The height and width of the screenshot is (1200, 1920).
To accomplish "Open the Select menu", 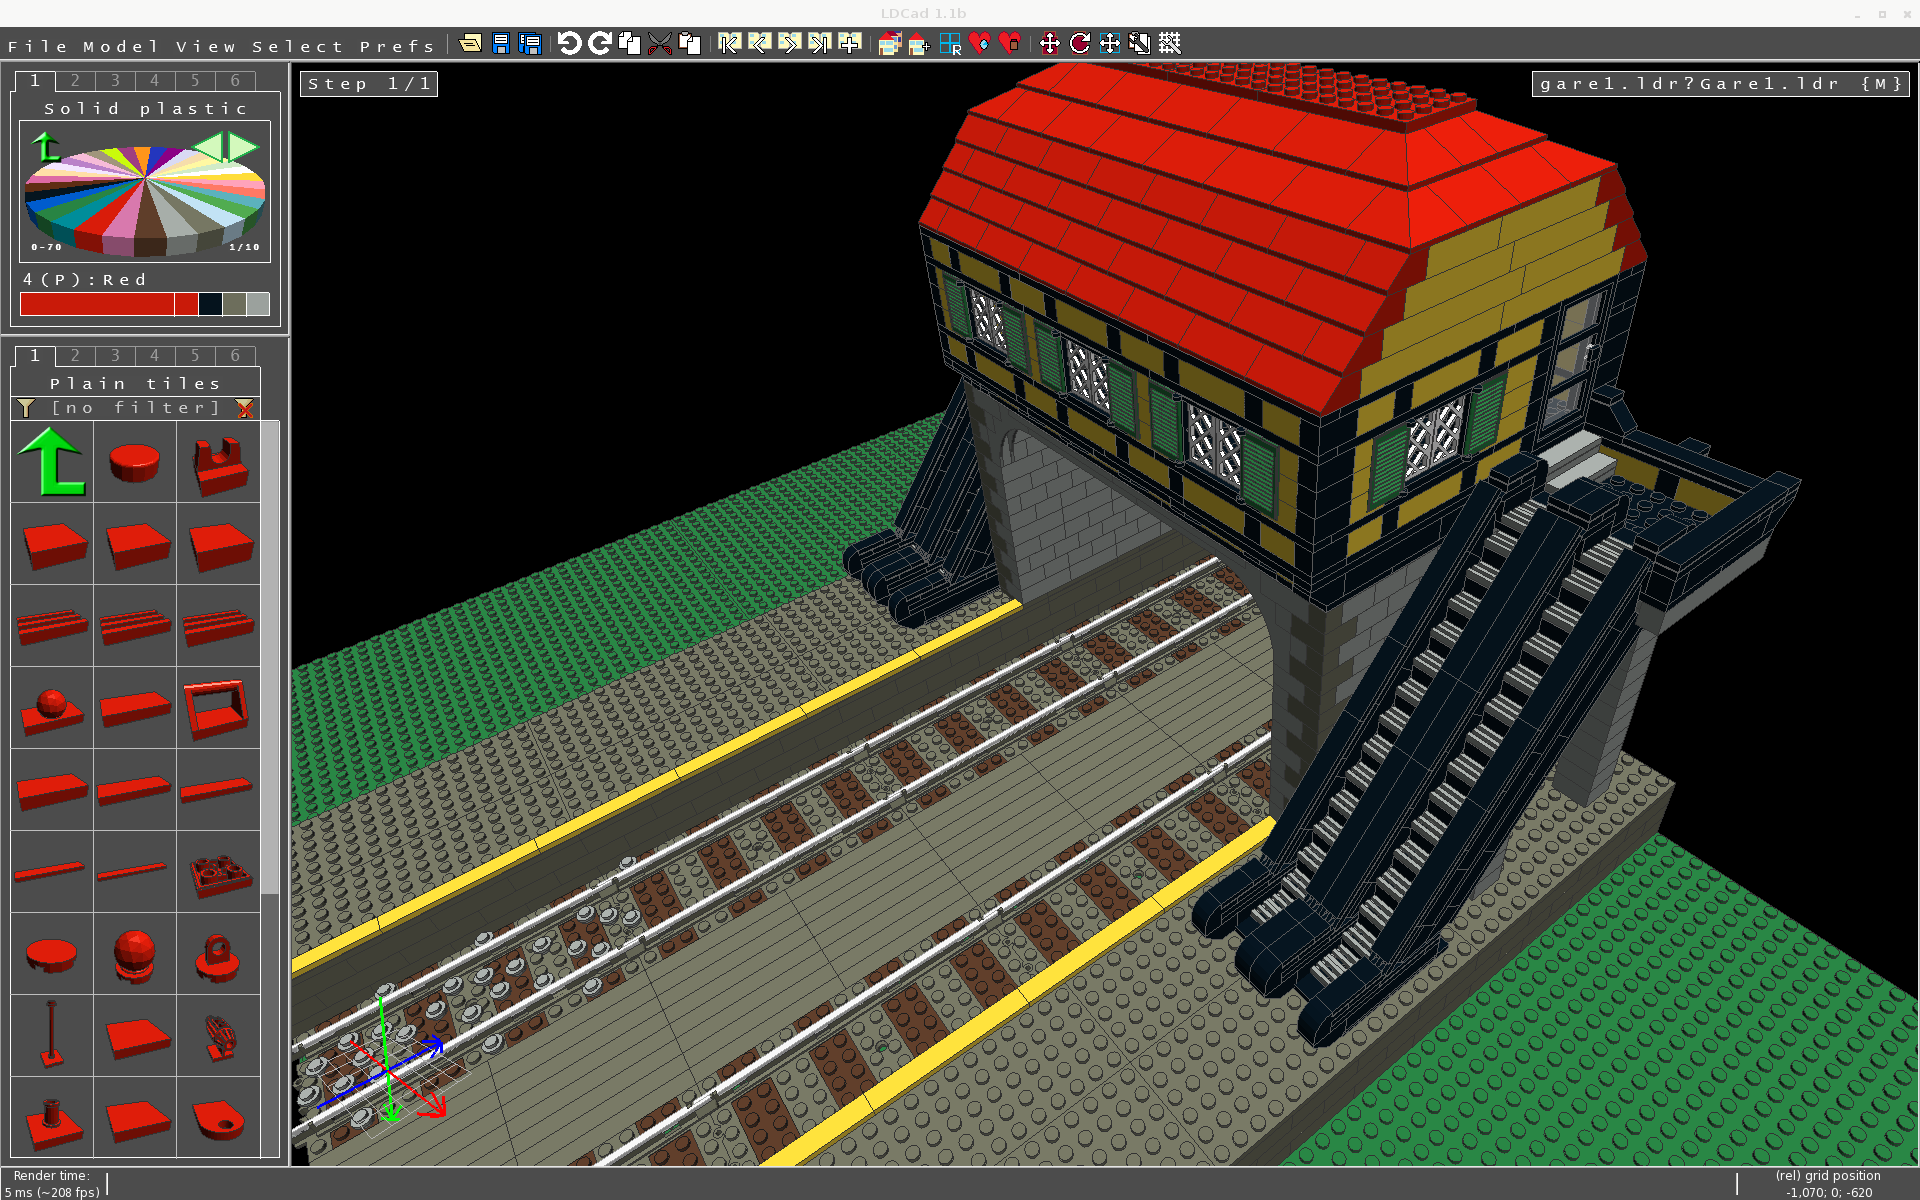I will 295,46.
